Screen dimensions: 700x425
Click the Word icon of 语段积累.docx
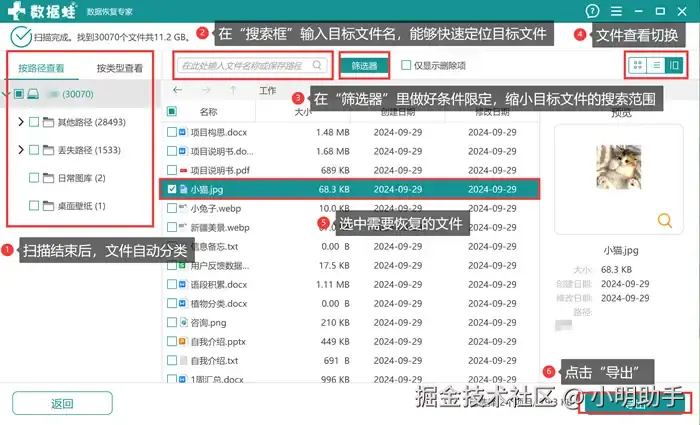tap(183, 284)
